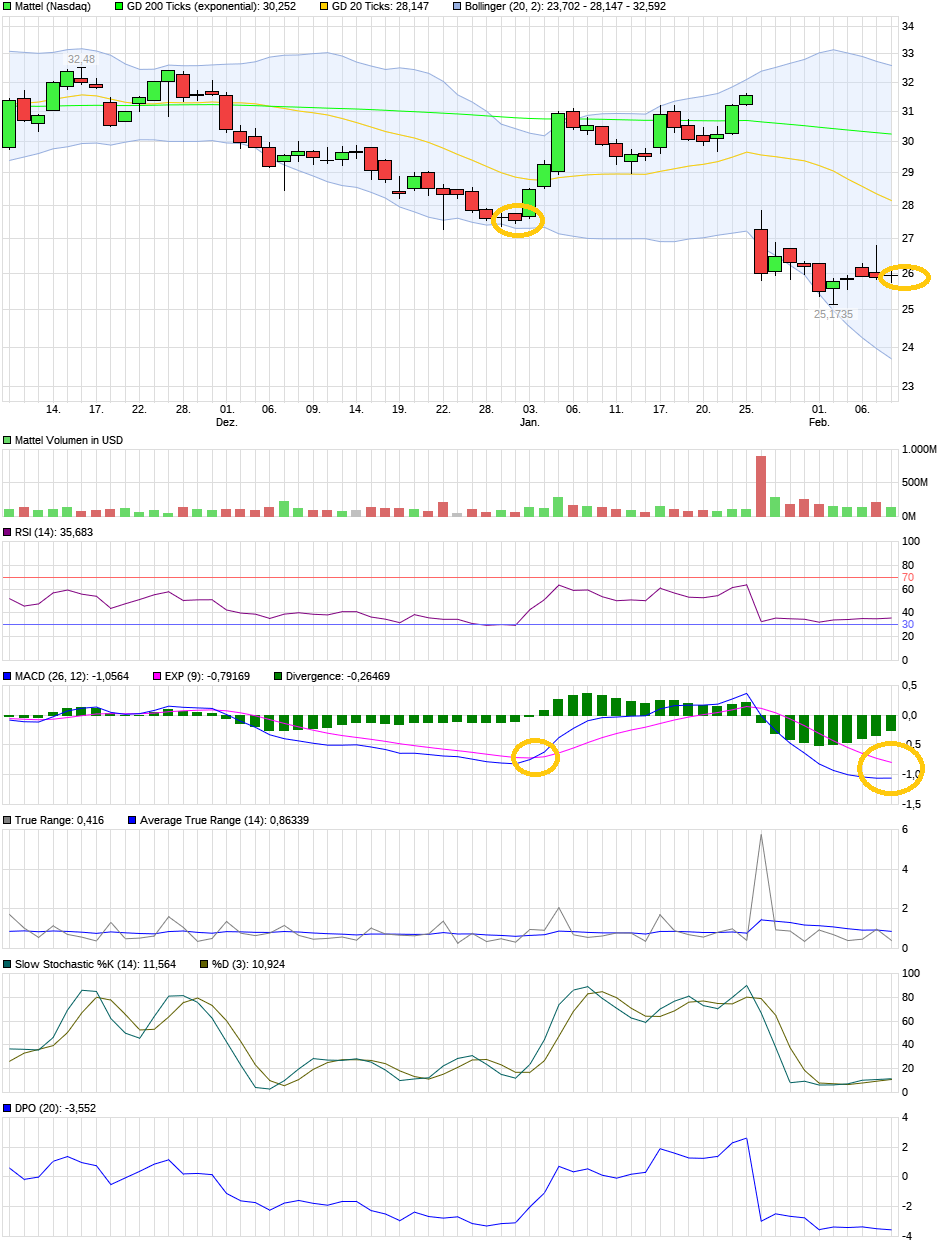
Task: Click the Jan. month label on the date axis
Action: click(529, 423)
